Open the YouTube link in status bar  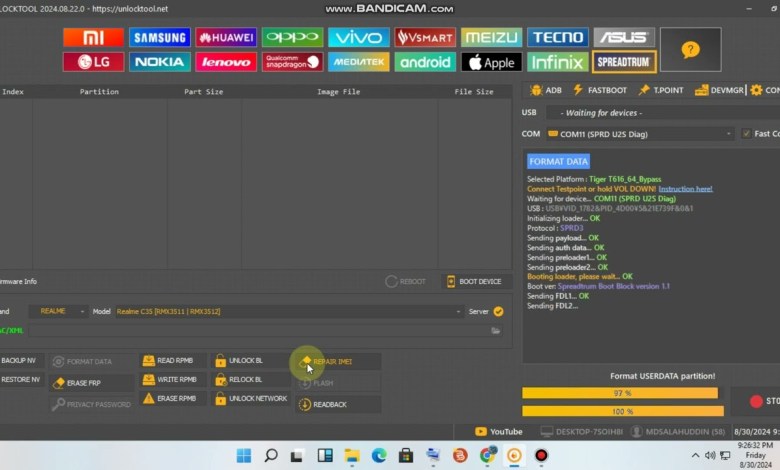click(499, 432)
